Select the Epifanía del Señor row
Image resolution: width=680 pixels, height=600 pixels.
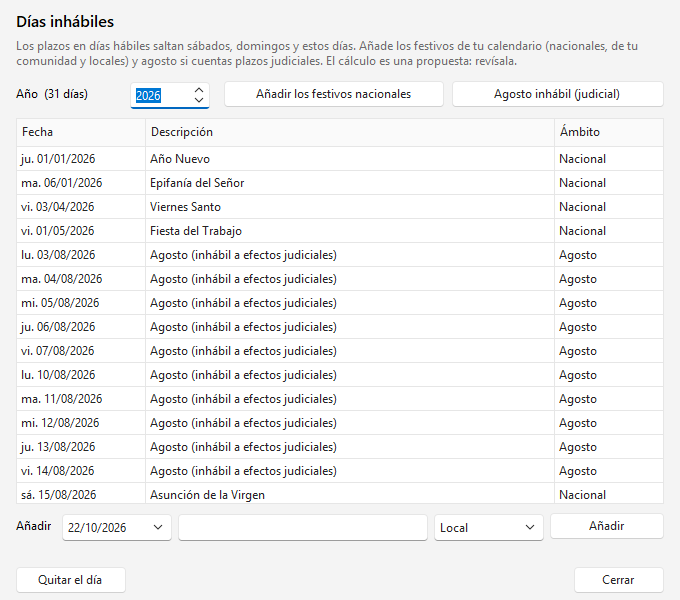click(340, 183)
